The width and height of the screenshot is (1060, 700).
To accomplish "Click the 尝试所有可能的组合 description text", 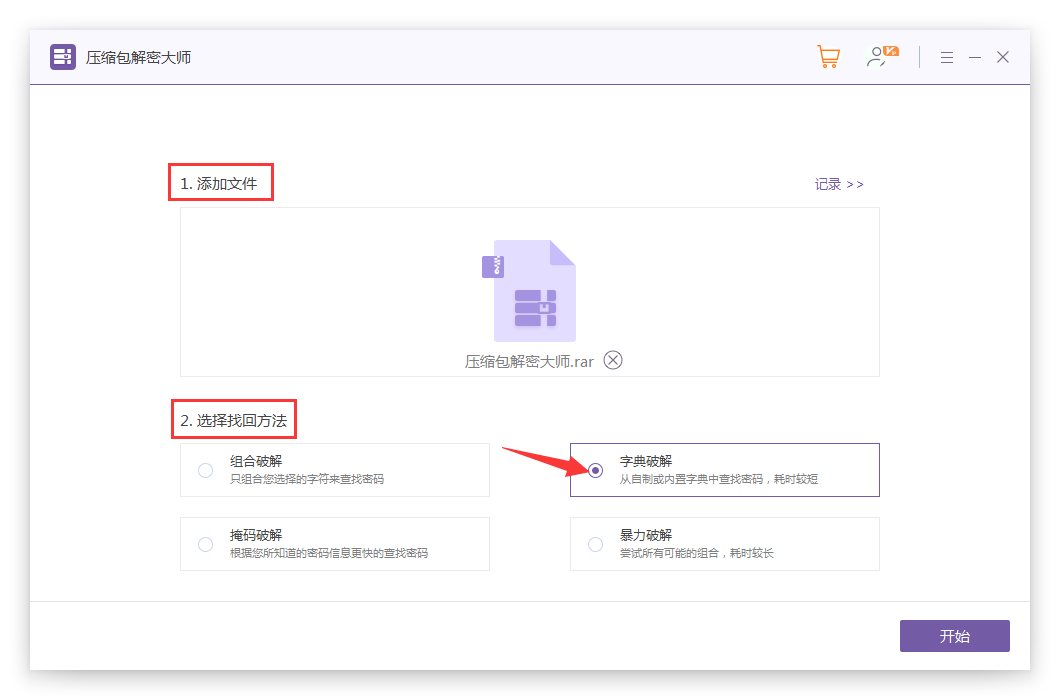I will click(x=696, y=553).
